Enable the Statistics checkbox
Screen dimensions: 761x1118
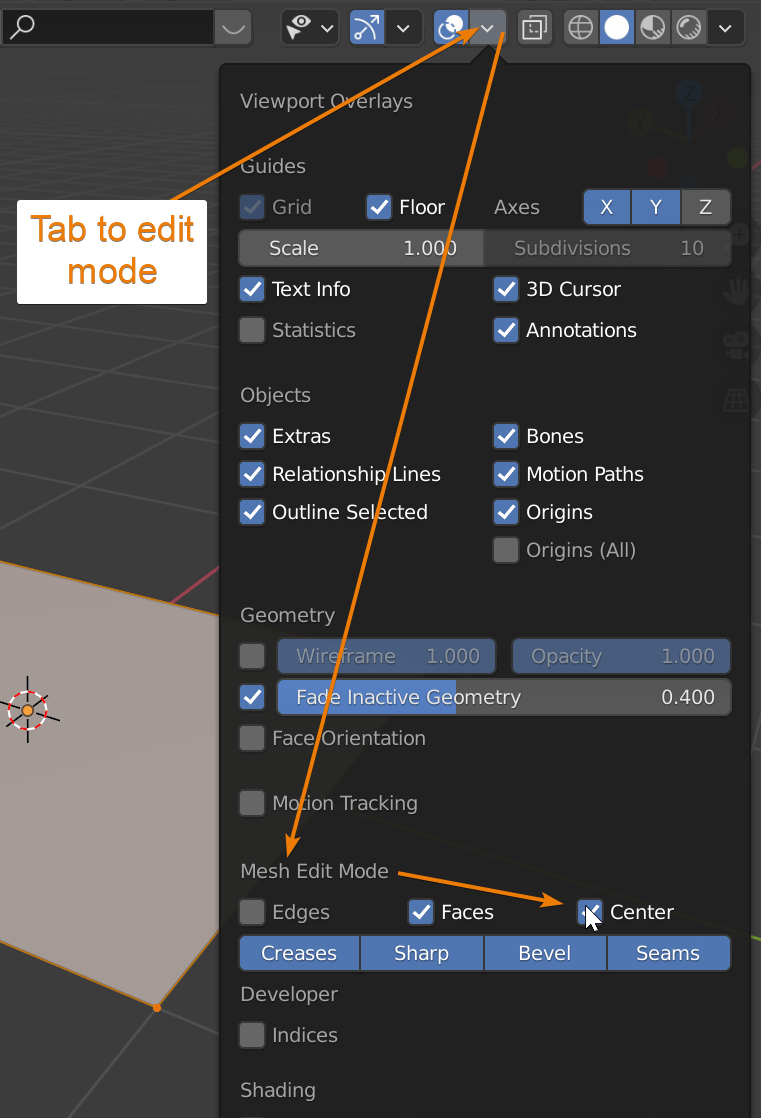coord(252,330)
